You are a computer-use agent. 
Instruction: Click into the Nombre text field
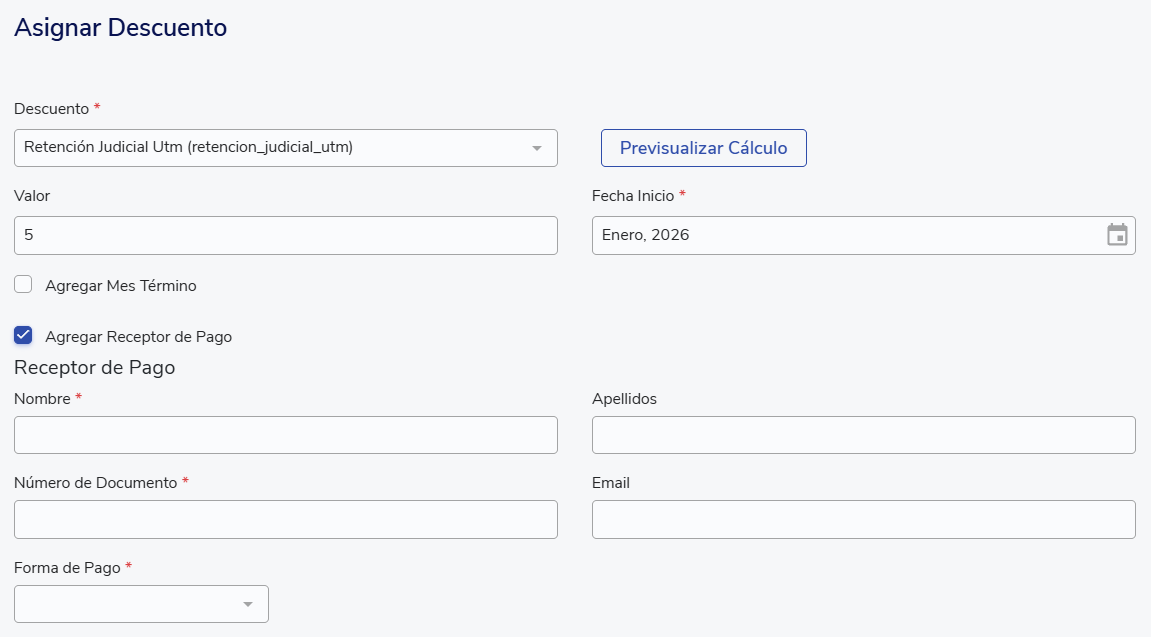pos(285,435)
